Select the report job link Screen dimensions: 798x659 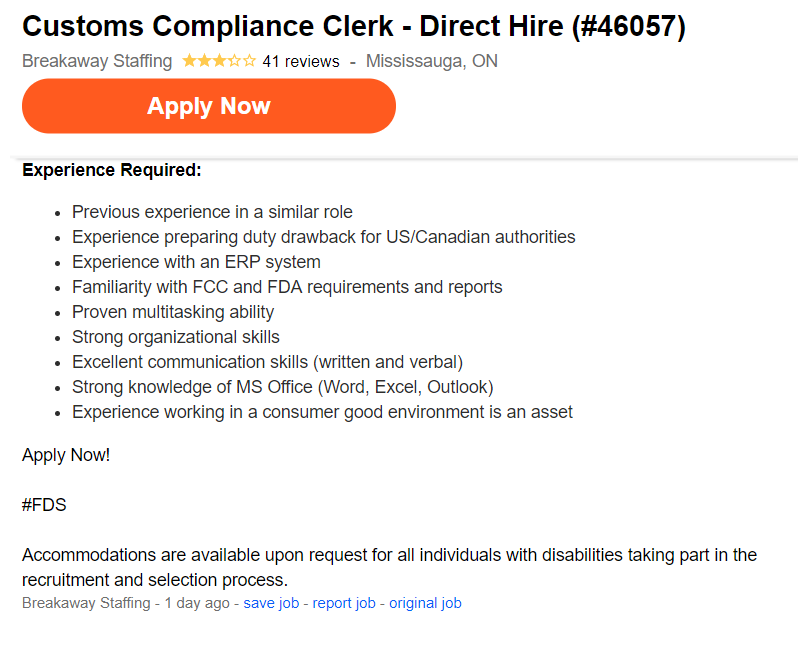(344, 603)
